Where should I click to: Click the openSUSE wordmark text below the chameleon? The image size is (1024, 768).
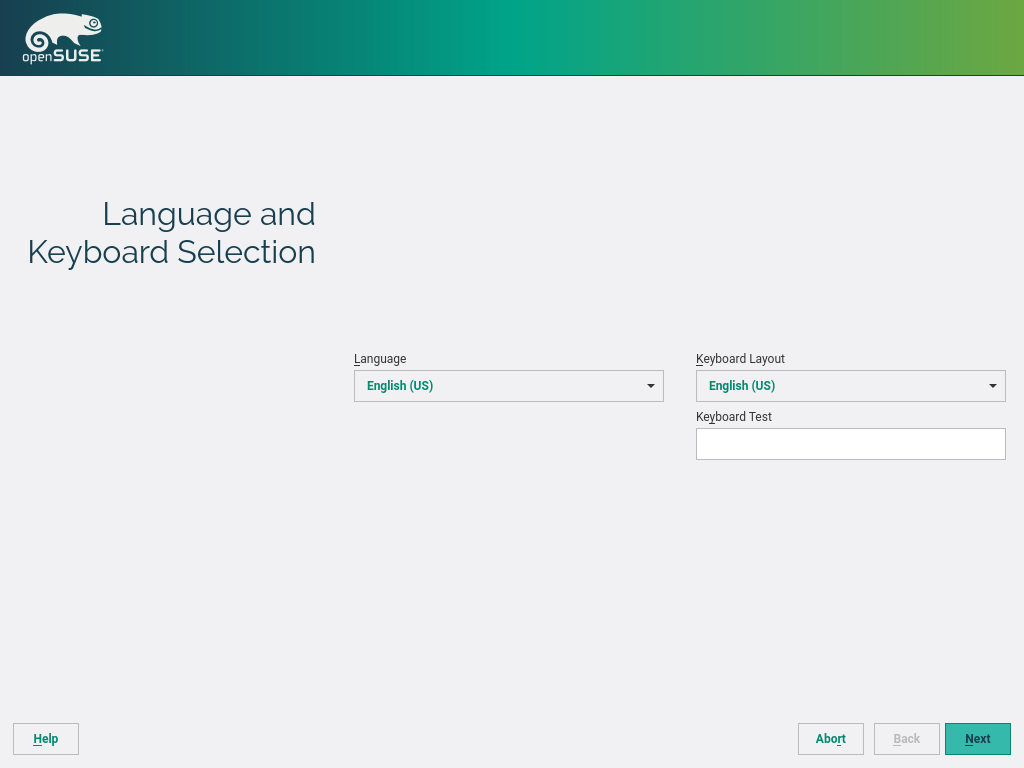pyautogui.click(x=62, y=57)
